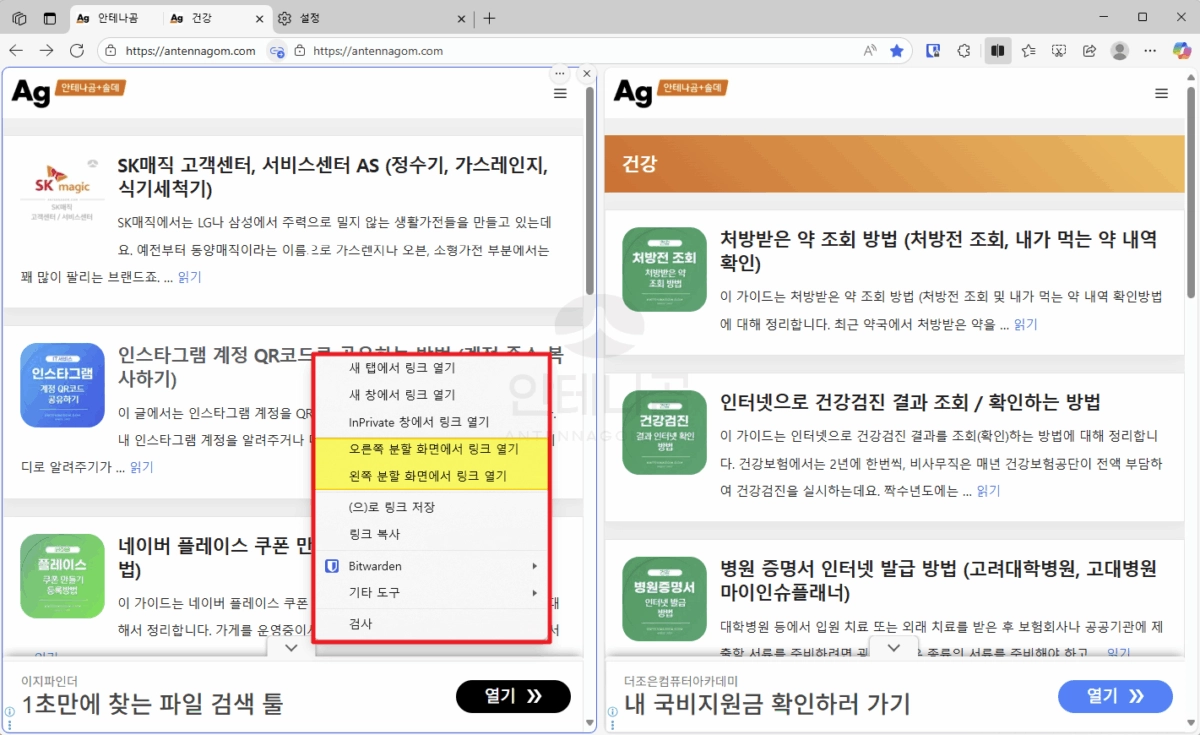Go back with the back arrow
1200x735 pixels.
(x=16, y=51)
